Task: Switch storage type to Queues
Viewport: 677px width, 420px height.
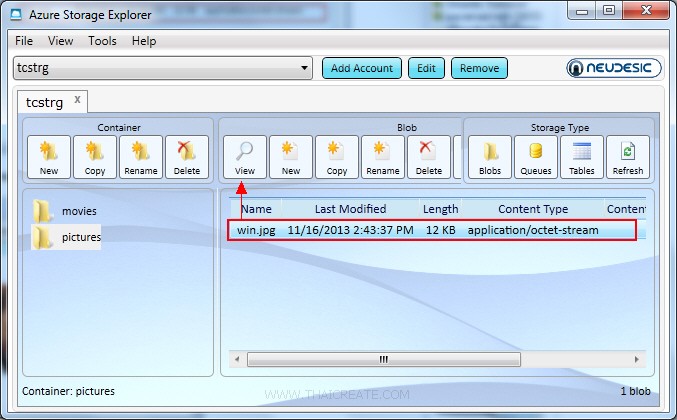Action: (x=536, y=157)
